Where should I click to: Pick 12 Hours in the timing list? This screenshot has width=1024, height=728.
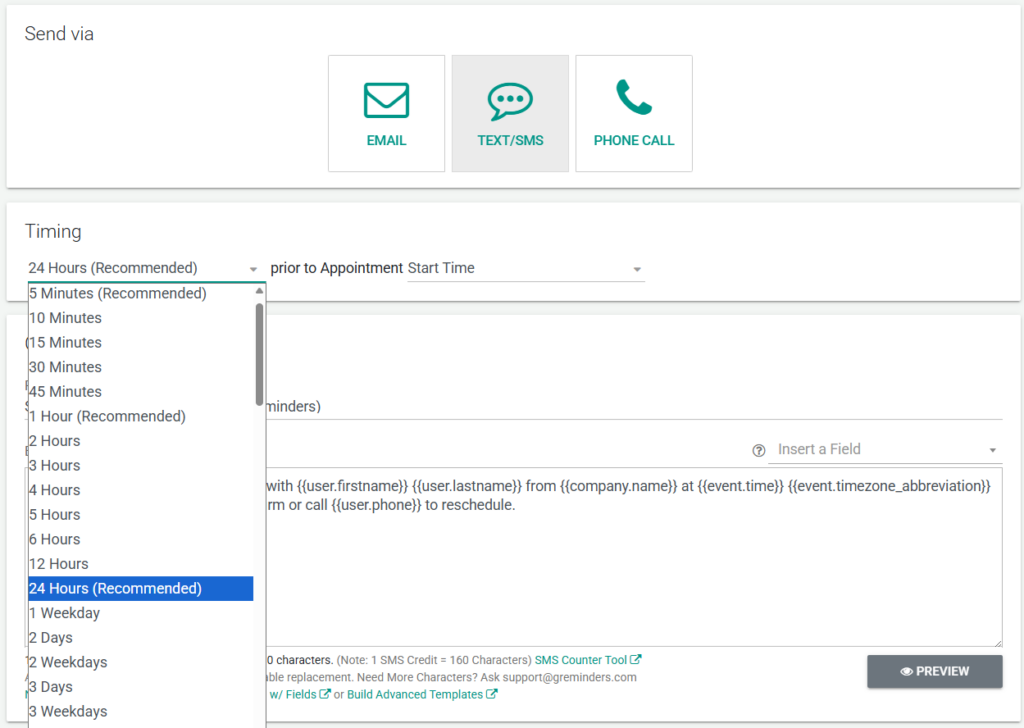(59, 564)
